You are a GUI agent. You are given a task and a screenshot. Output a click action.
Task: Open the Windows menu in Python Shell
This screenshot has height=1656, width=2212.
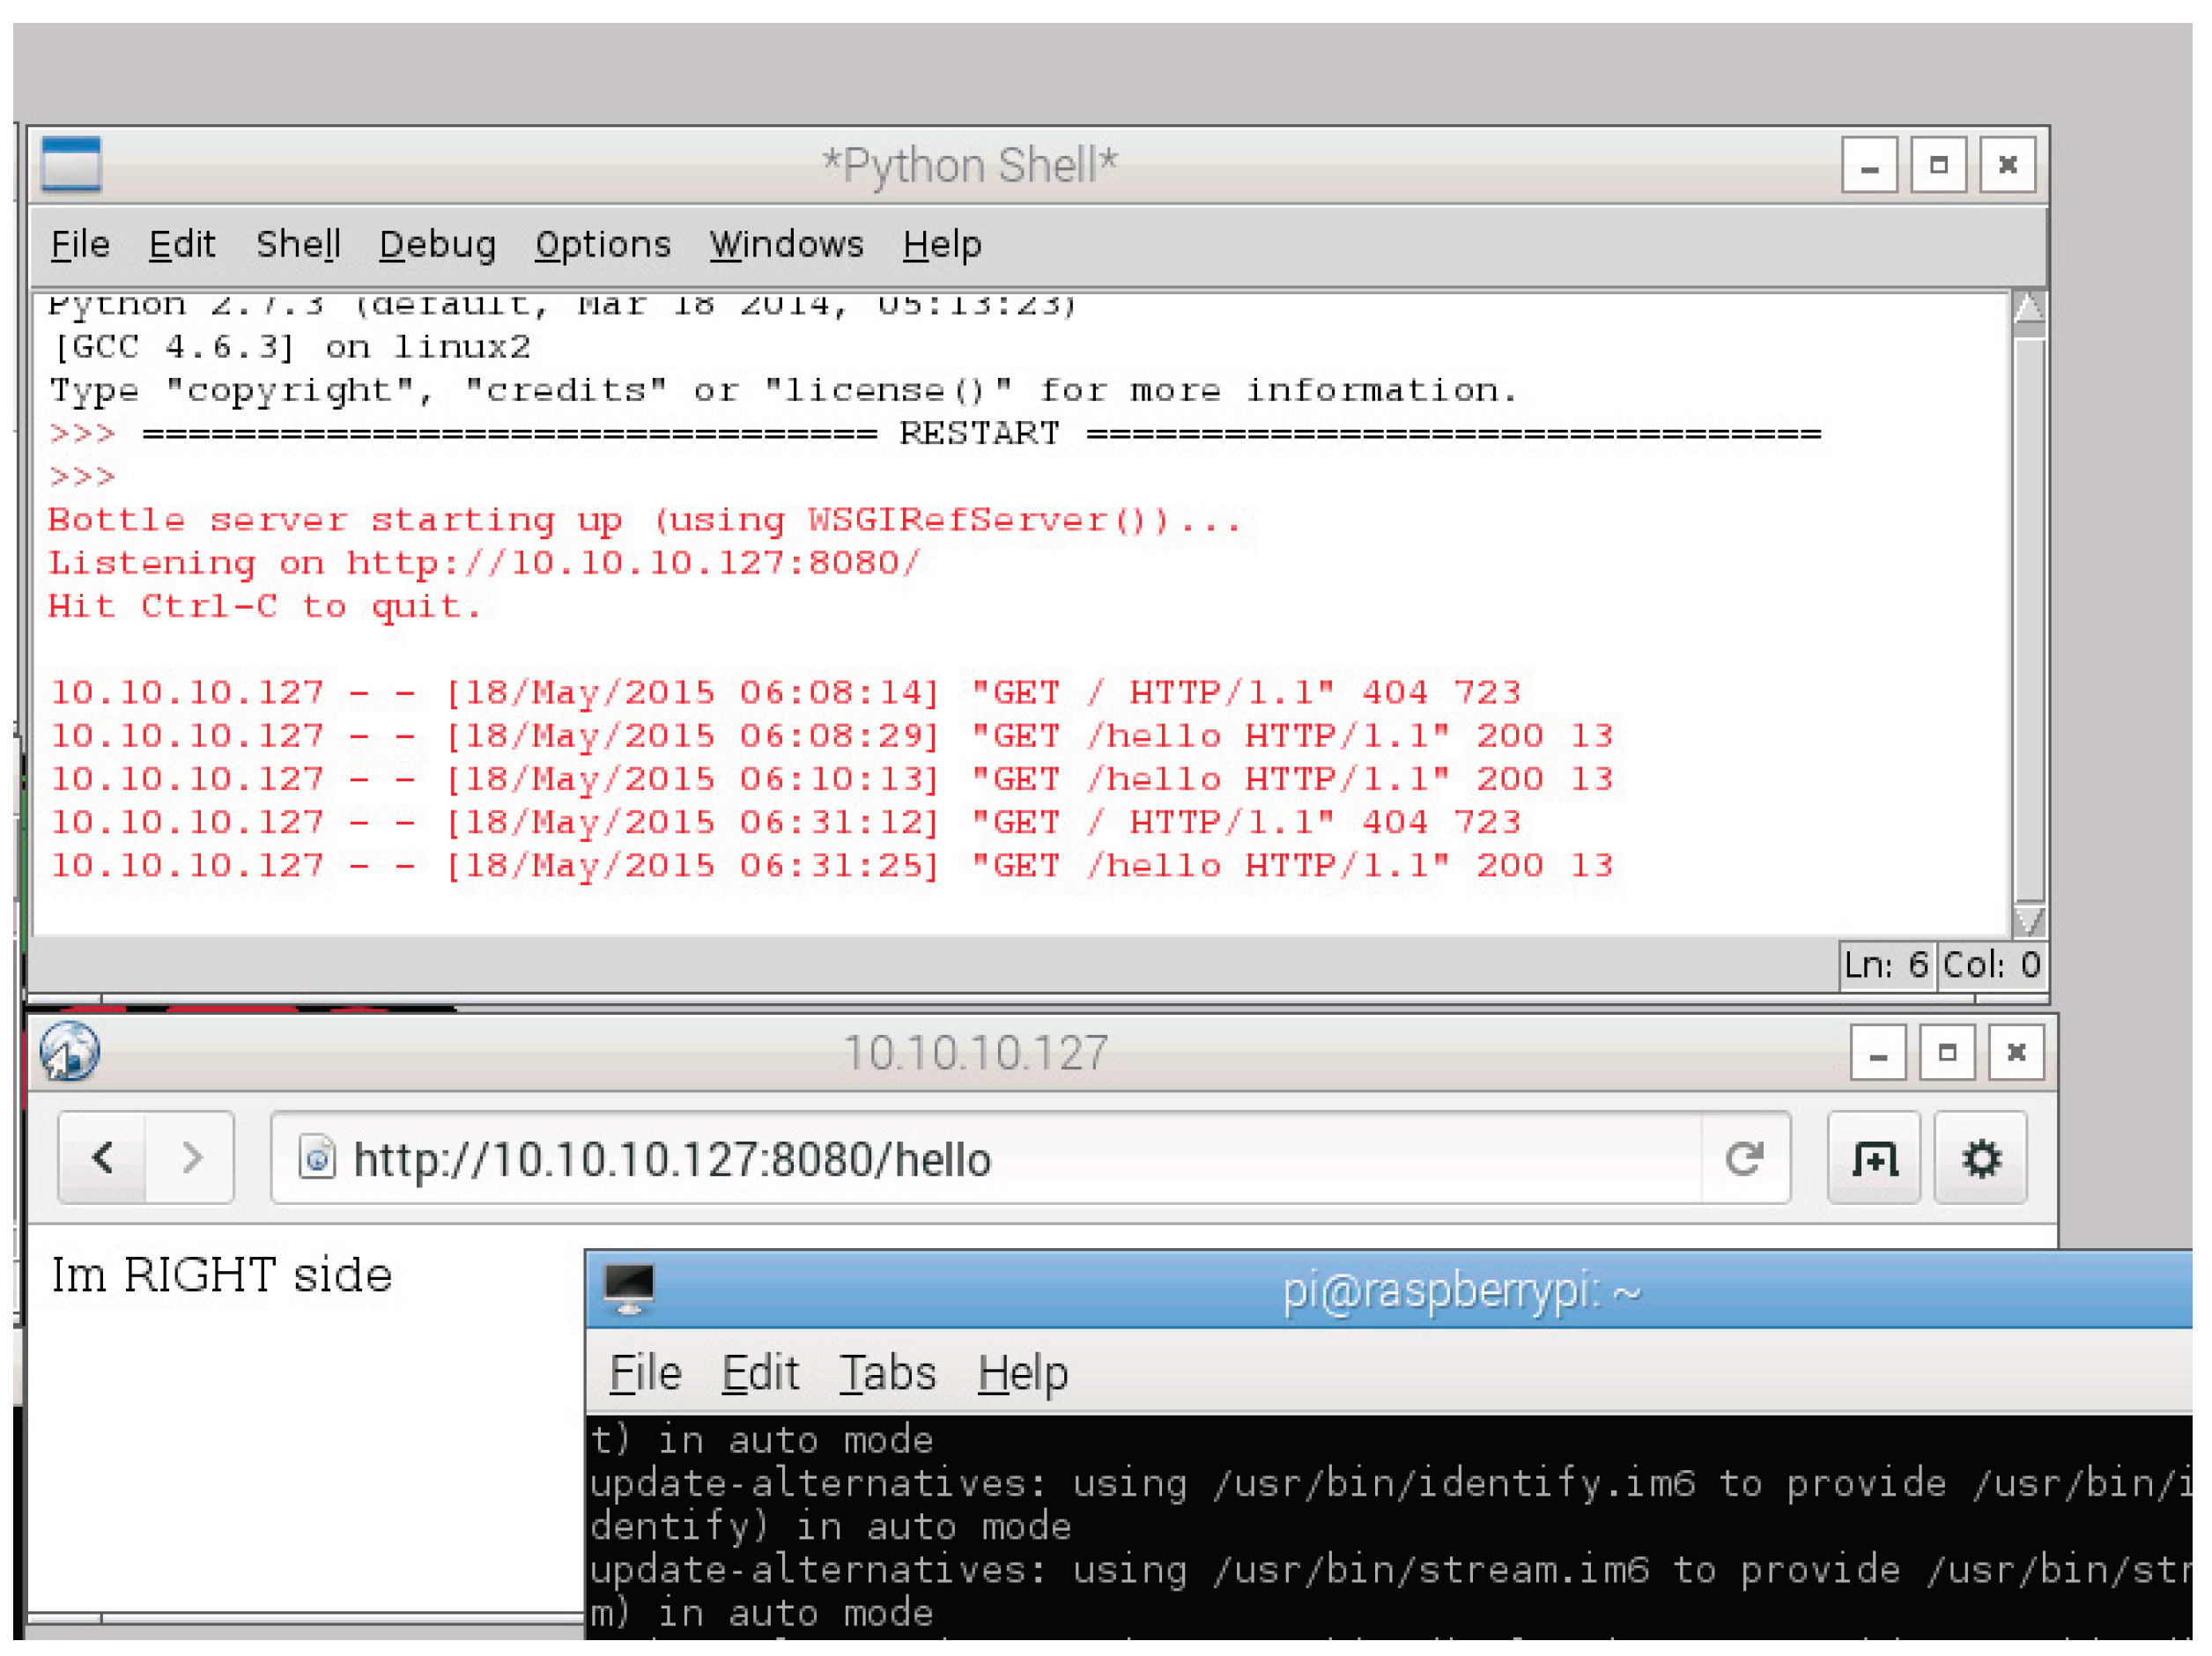click(x=787, y=243)
